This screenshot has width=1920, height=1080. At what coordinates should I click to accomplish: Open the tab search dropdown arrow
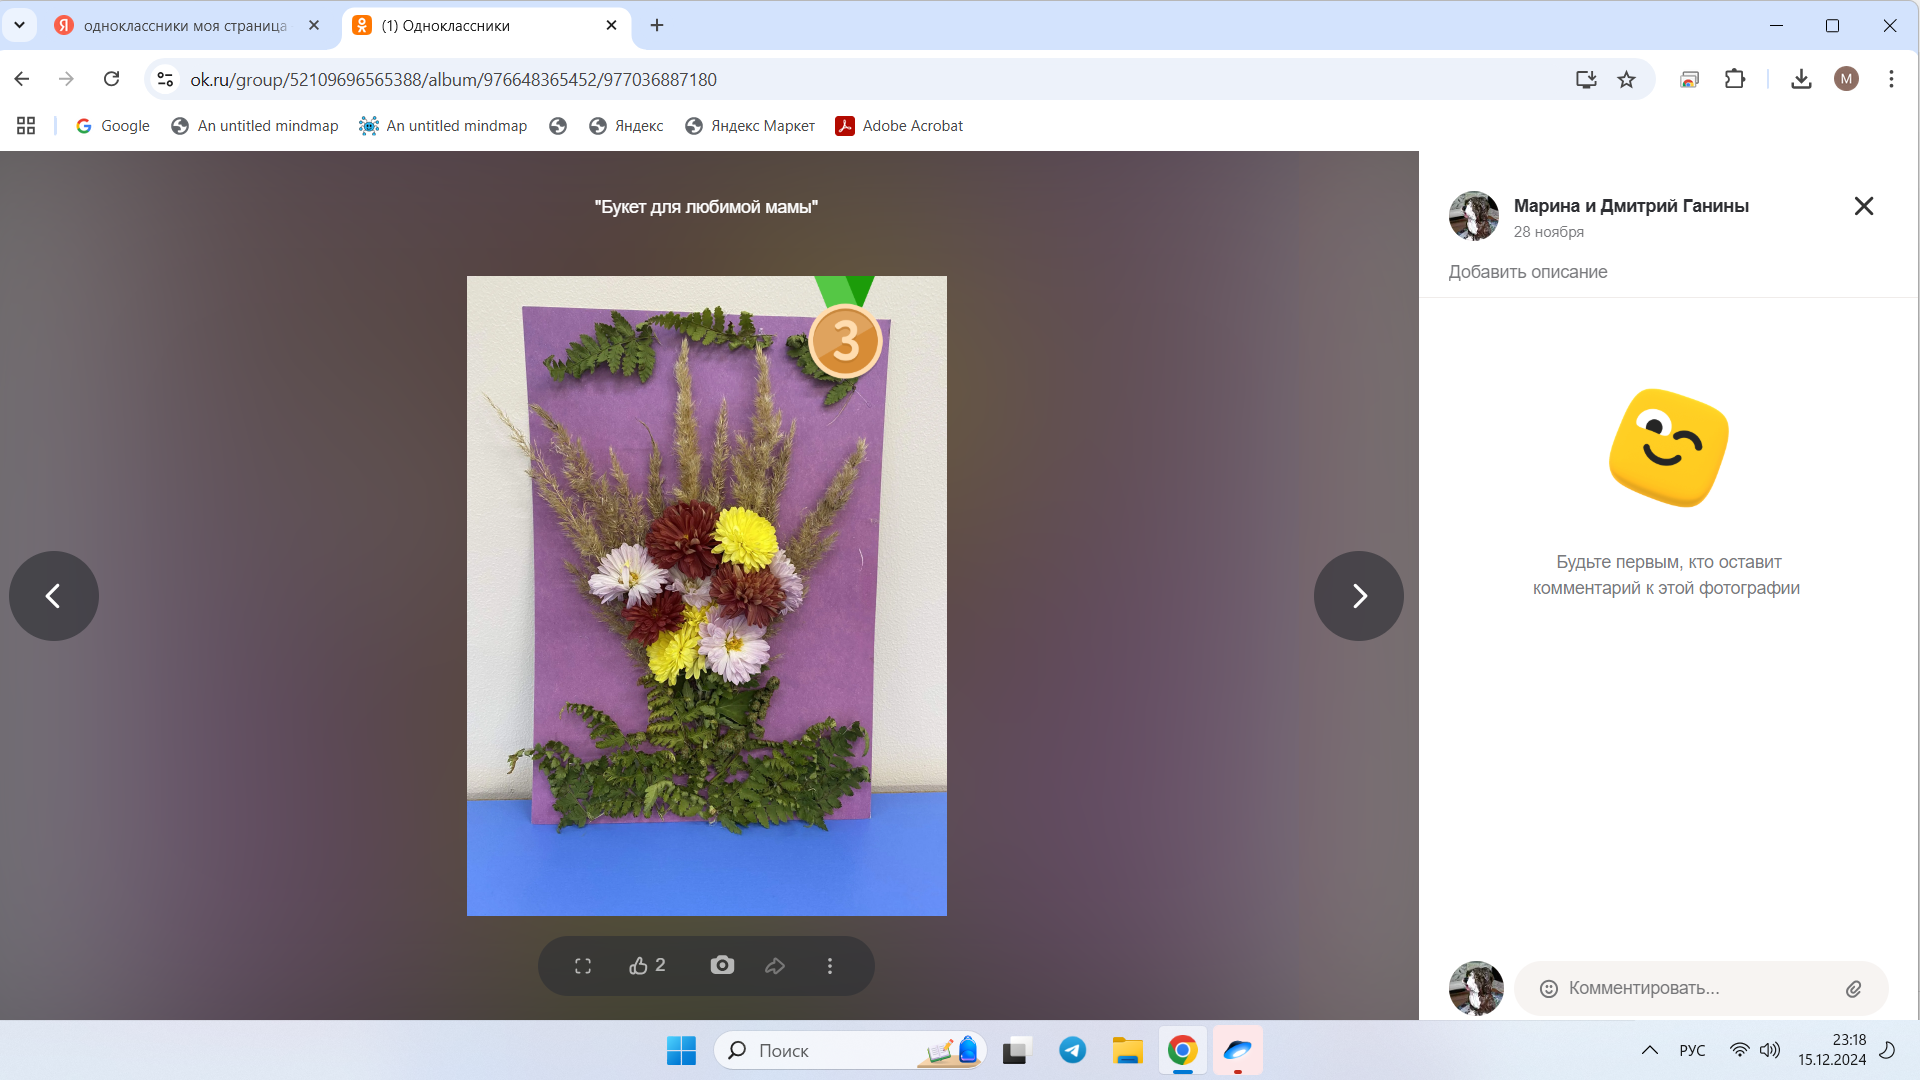tap(19, 26)
